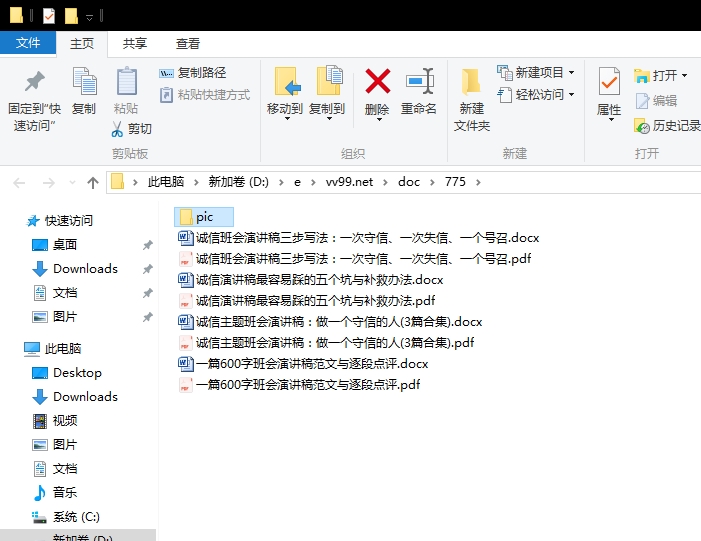Click the New item (新建项目) icon

(x=504, y=72)
